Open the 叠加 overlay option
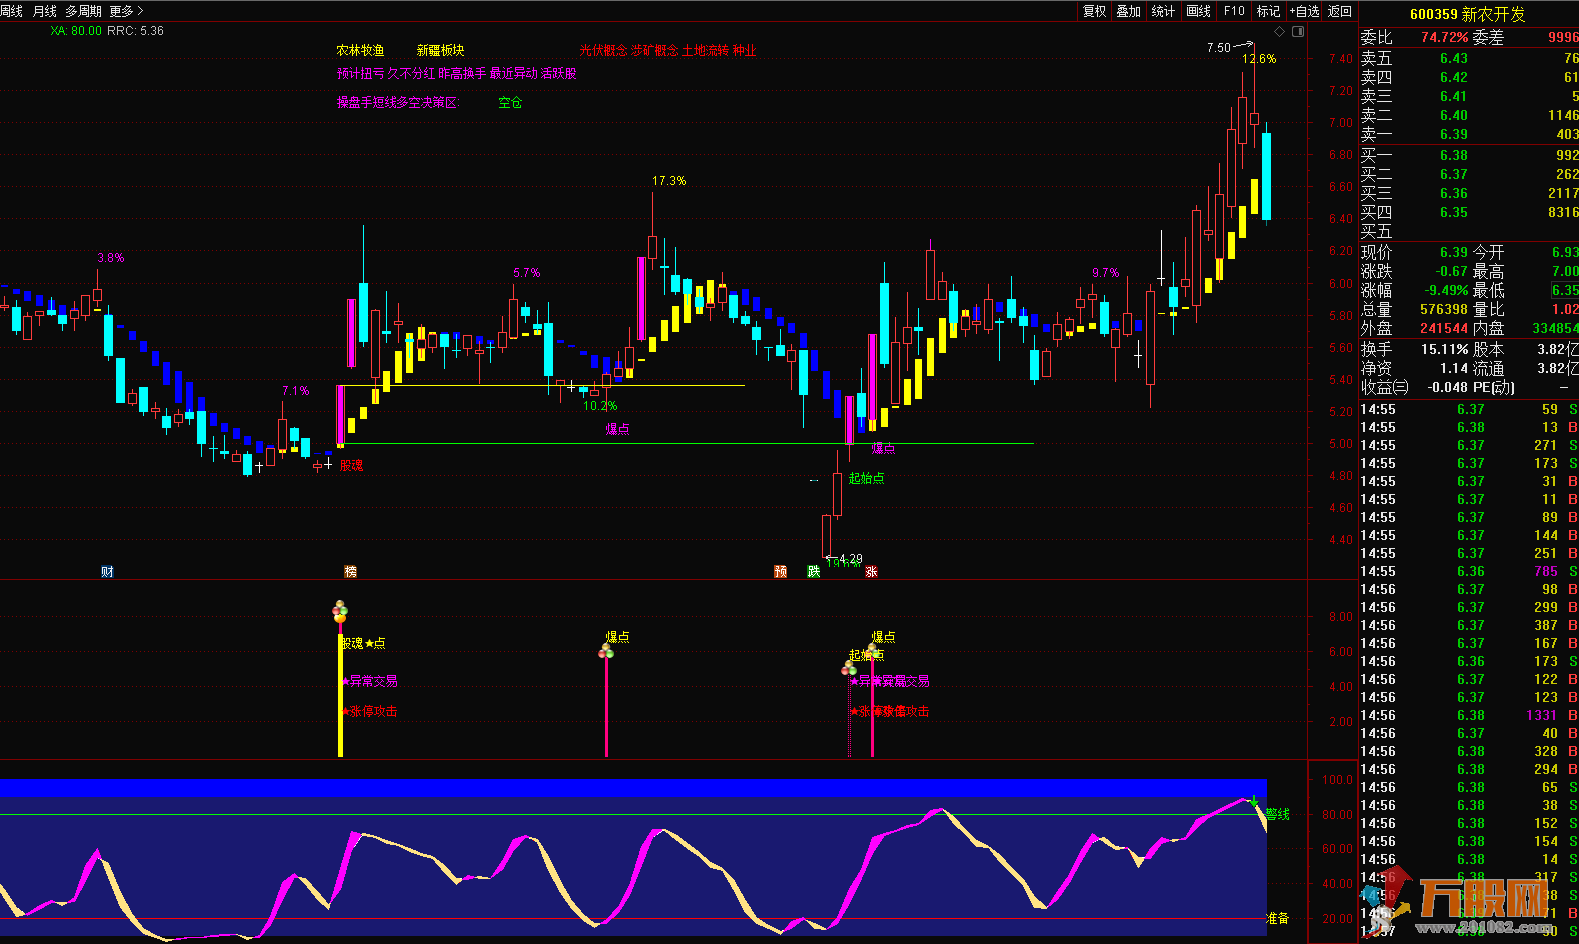The height and width of the screenshot is (944, 1579). (1129, 11)
